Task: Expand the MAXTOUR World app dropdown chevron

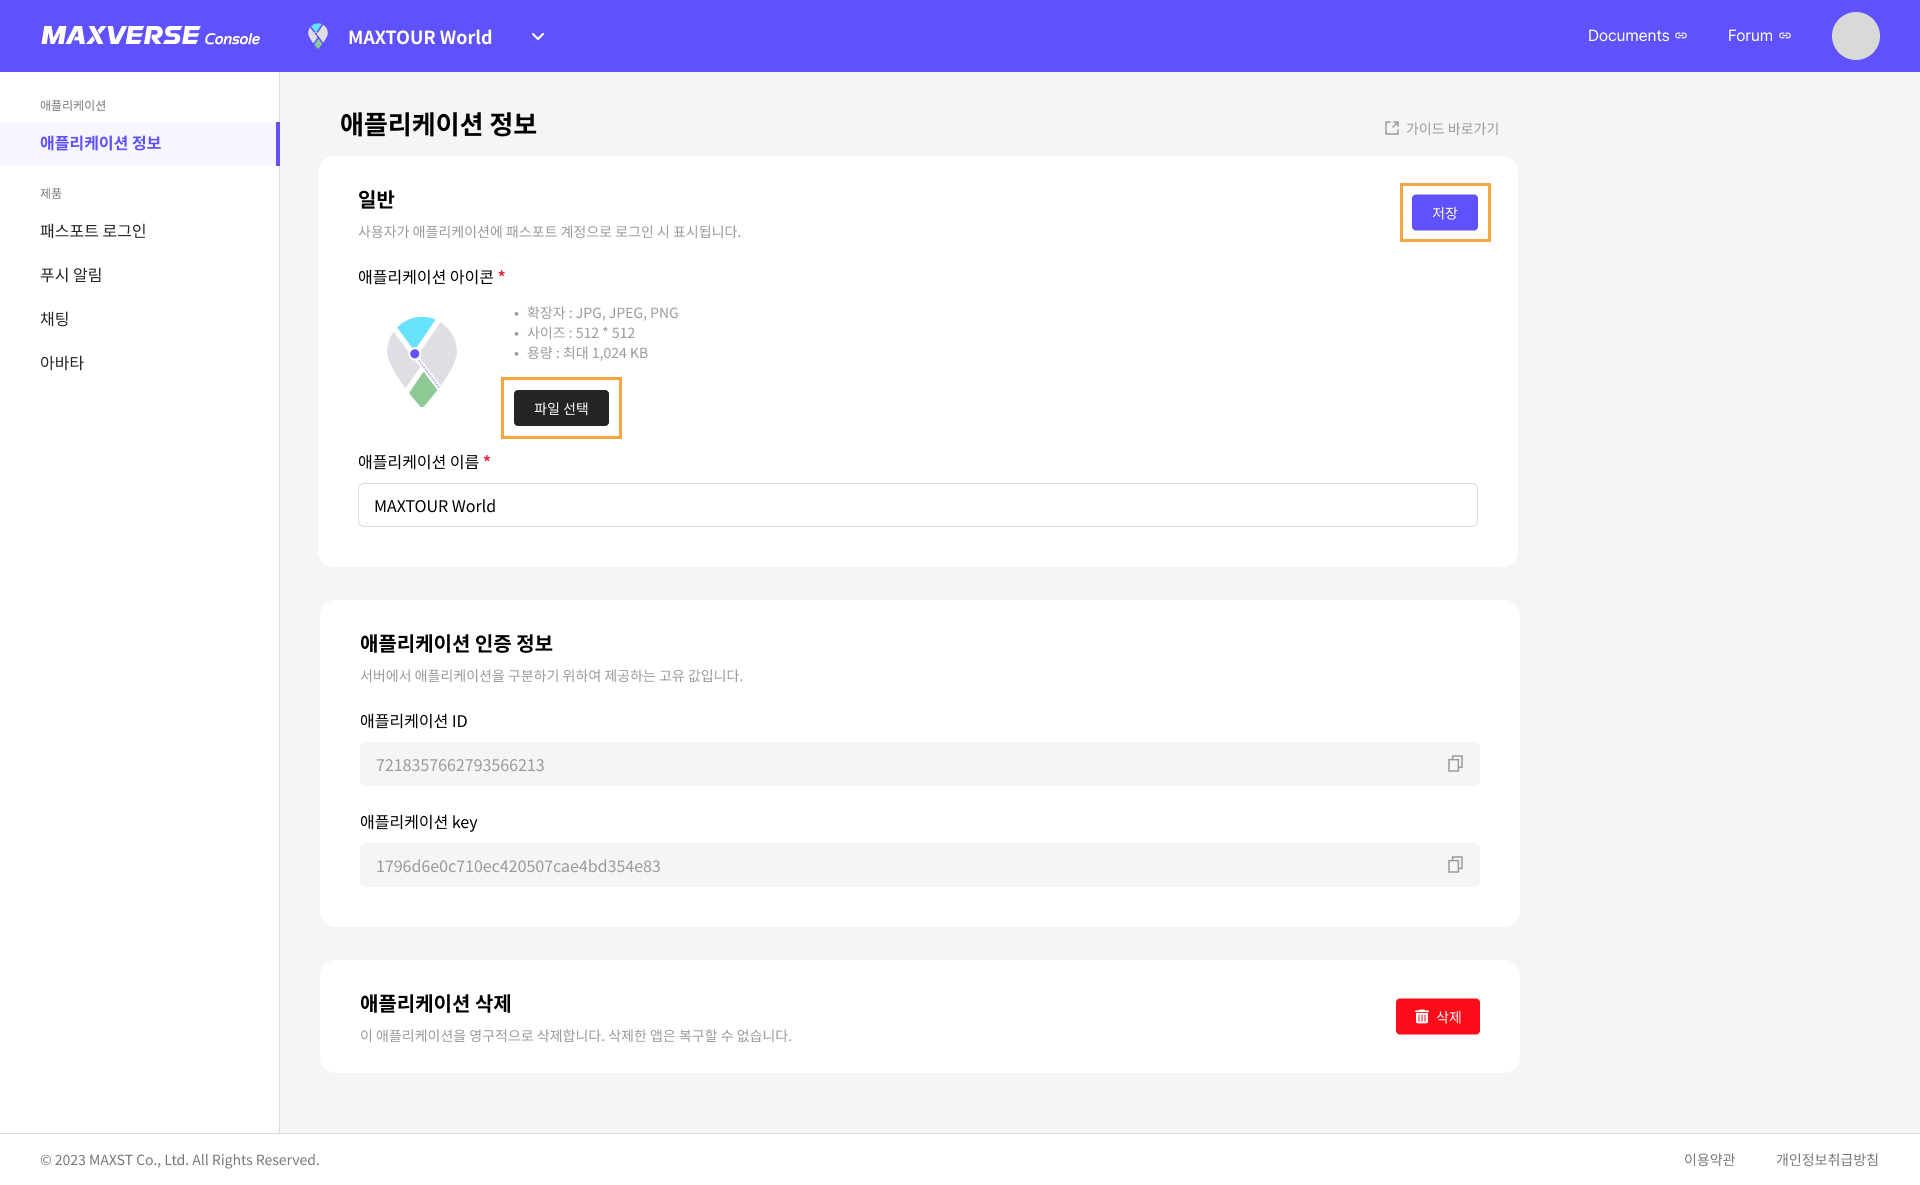Action: tap(538, 37)
